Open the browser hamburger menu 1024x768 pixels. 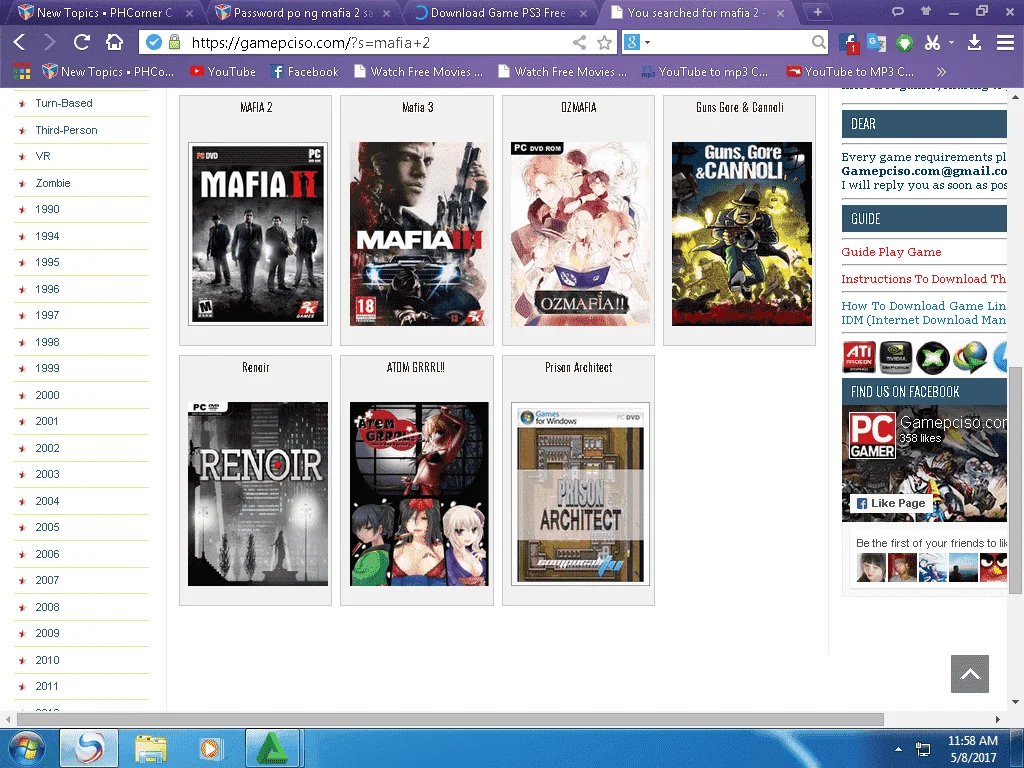tap(1005, 43)
